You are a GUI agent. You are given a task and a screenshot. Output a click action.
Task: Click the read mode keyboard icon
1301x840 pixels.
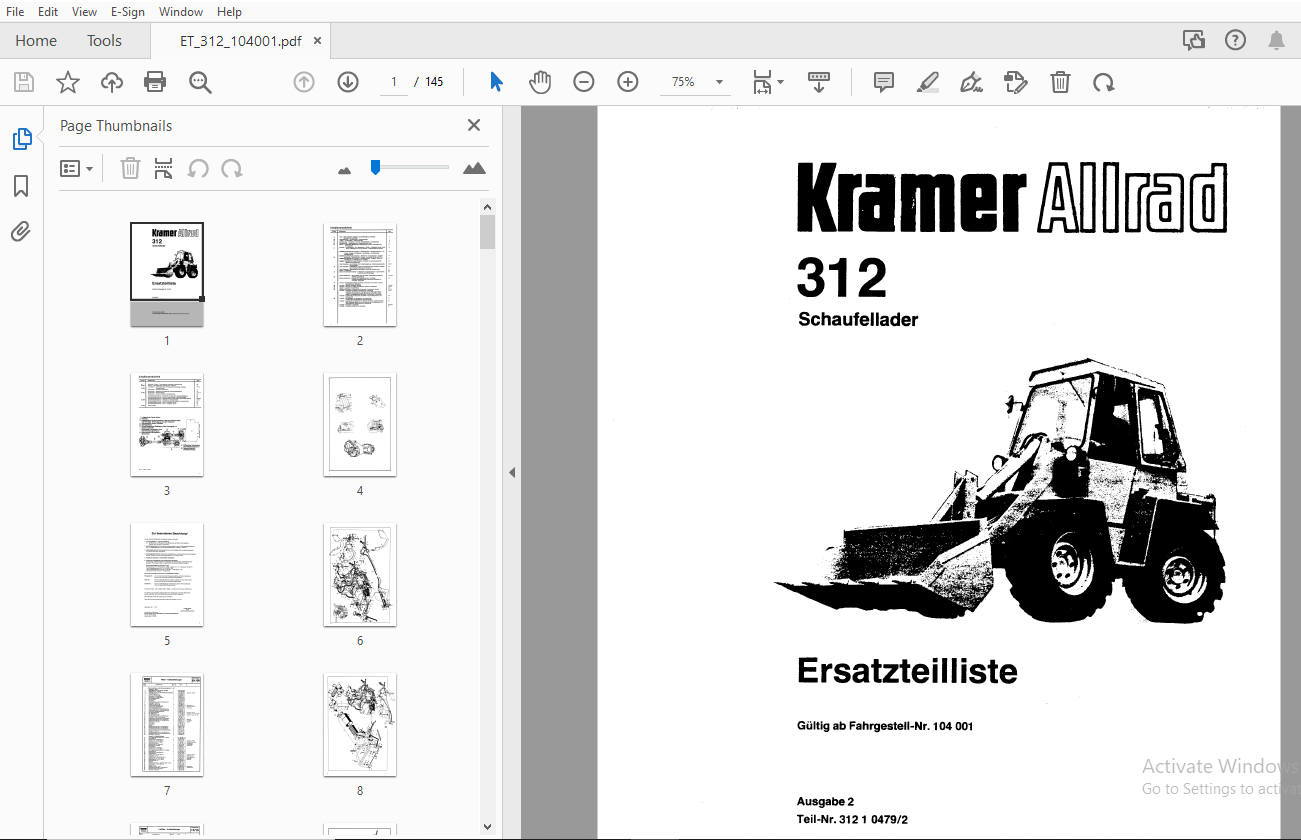point(819,82)
